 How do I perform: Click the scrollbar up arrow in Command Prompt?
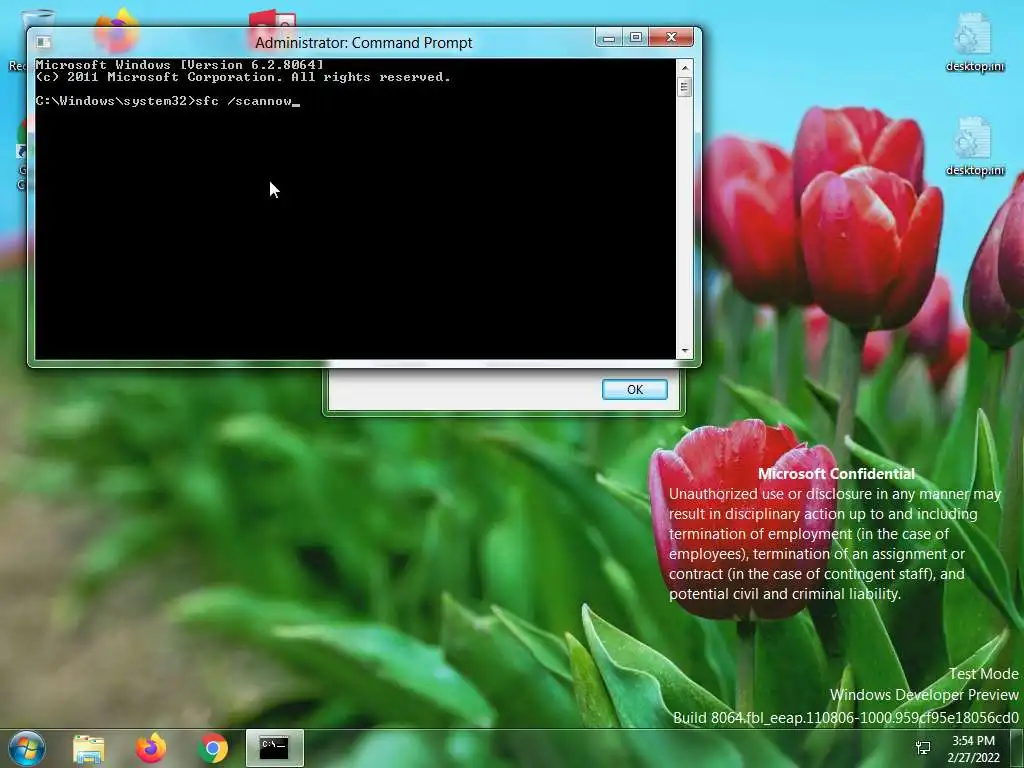[x=684, y=67]
